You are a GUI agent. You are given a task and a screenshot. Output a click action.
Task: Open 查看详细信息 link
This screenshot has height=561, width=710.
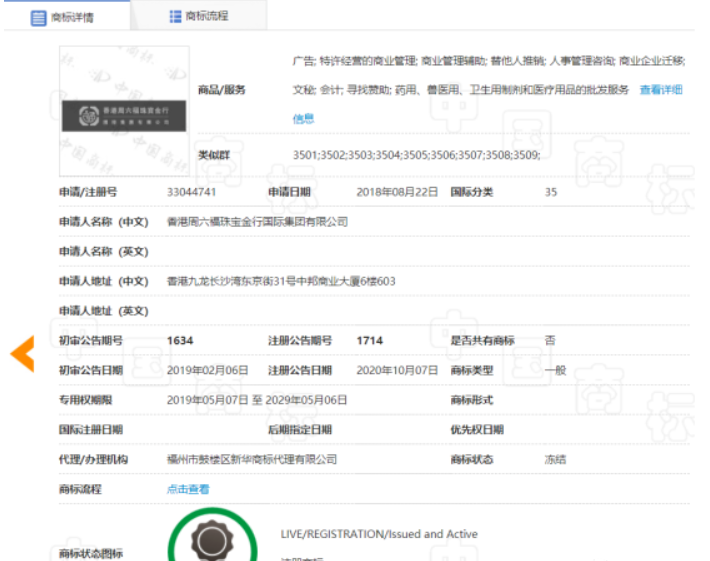661,90
